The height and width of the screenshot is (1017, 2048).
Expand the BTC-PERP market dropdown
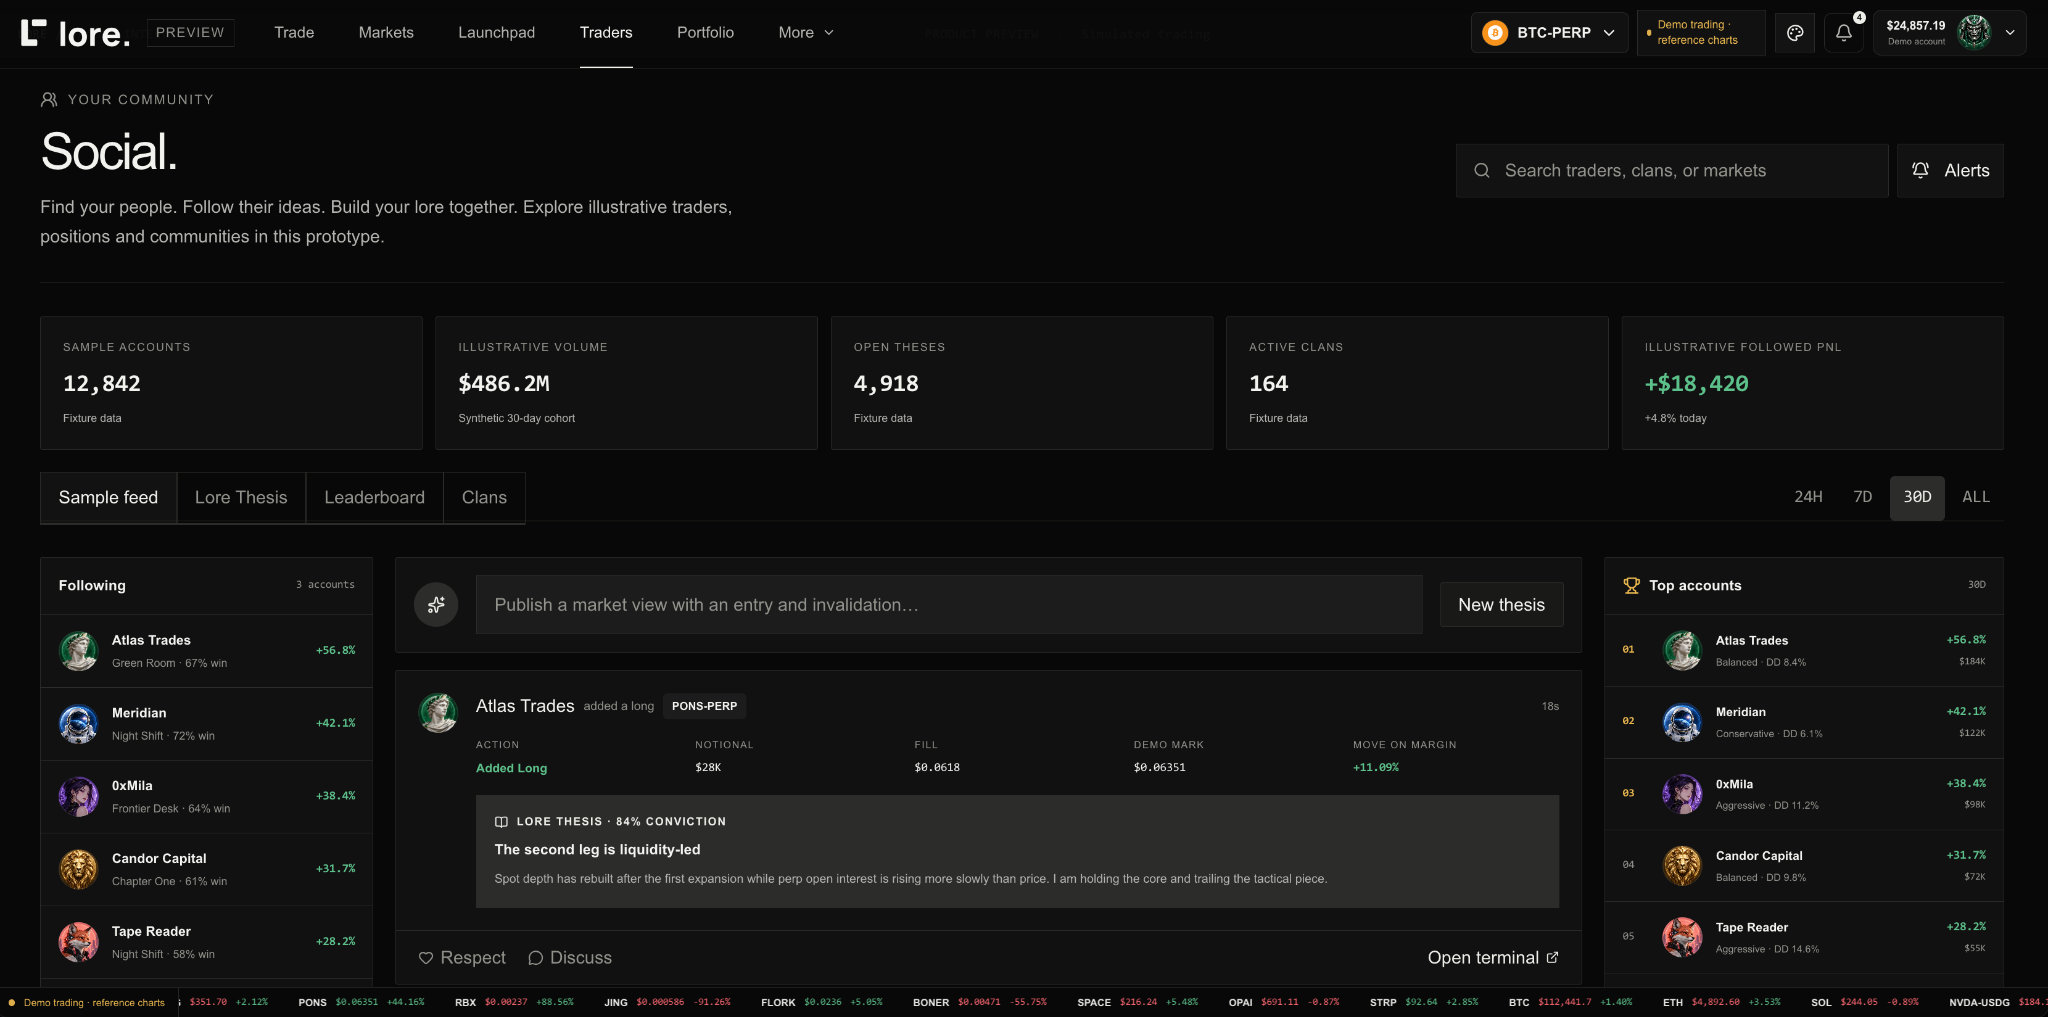[1550, 33]
